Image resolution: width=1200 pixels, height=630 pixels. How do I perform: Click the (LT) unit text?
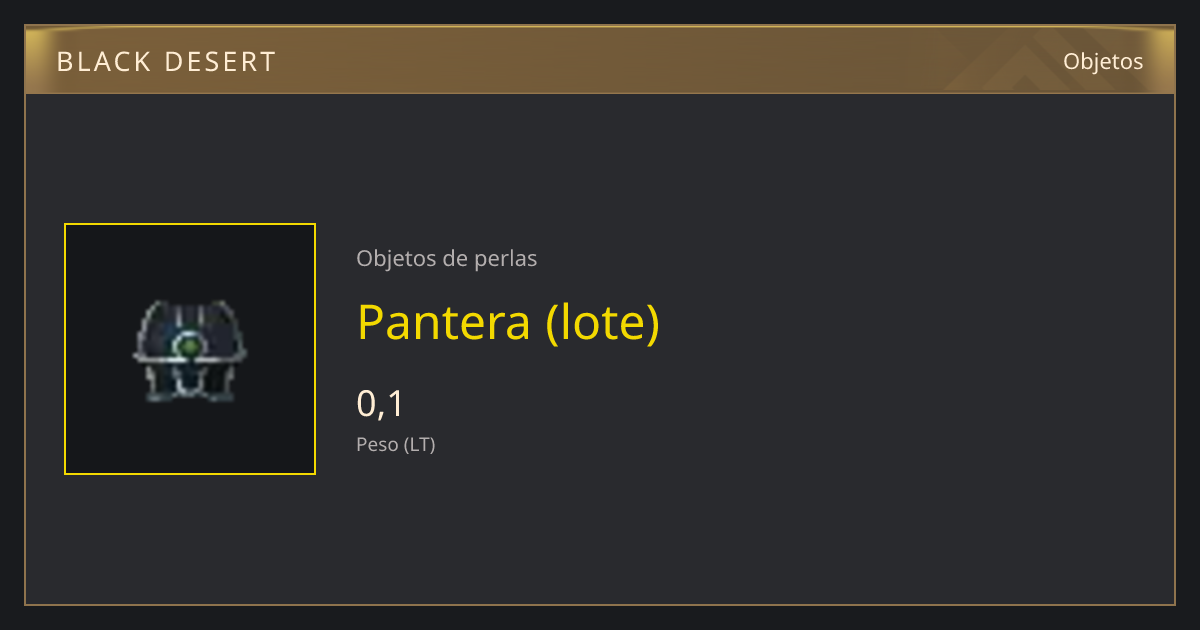tap(420, 445)
